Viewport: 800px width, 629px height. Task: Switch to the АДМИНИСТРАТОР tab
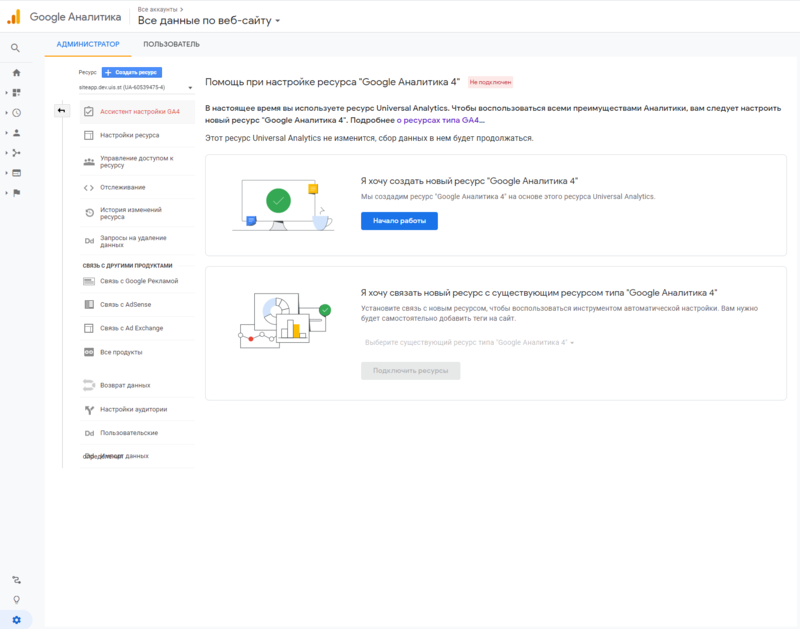(88, 44)
